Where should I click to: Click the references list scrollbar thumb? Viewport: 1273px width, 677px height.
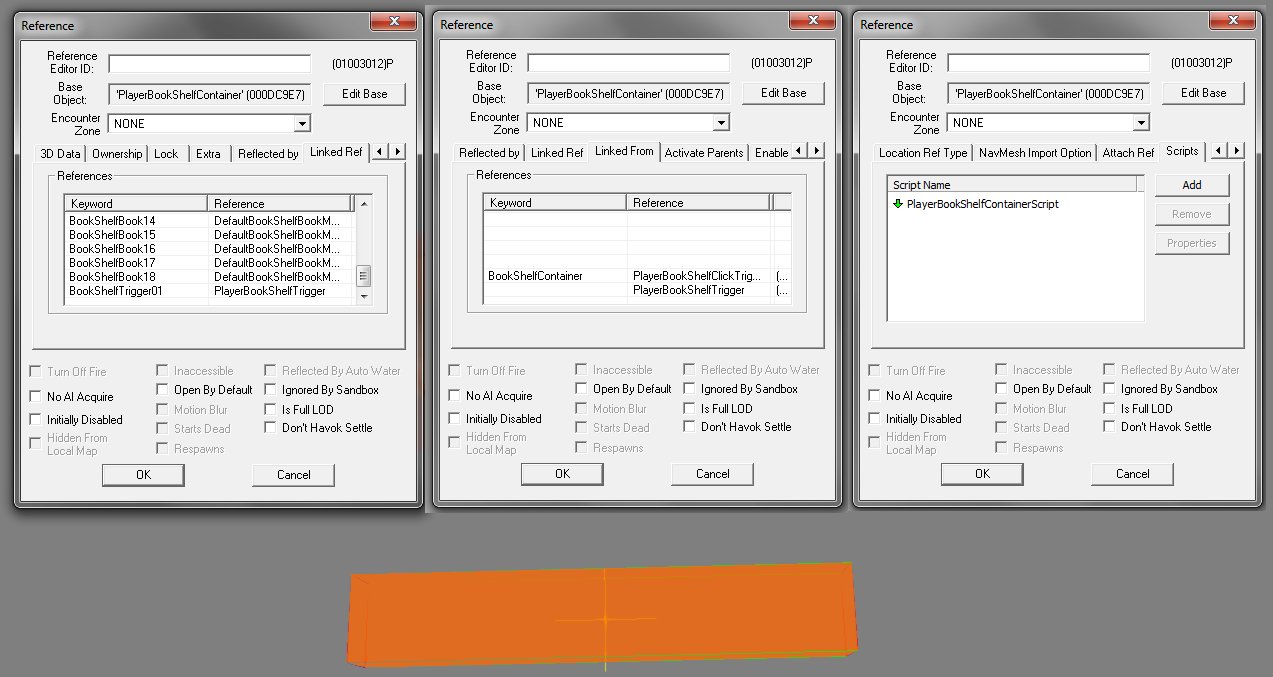364,276
